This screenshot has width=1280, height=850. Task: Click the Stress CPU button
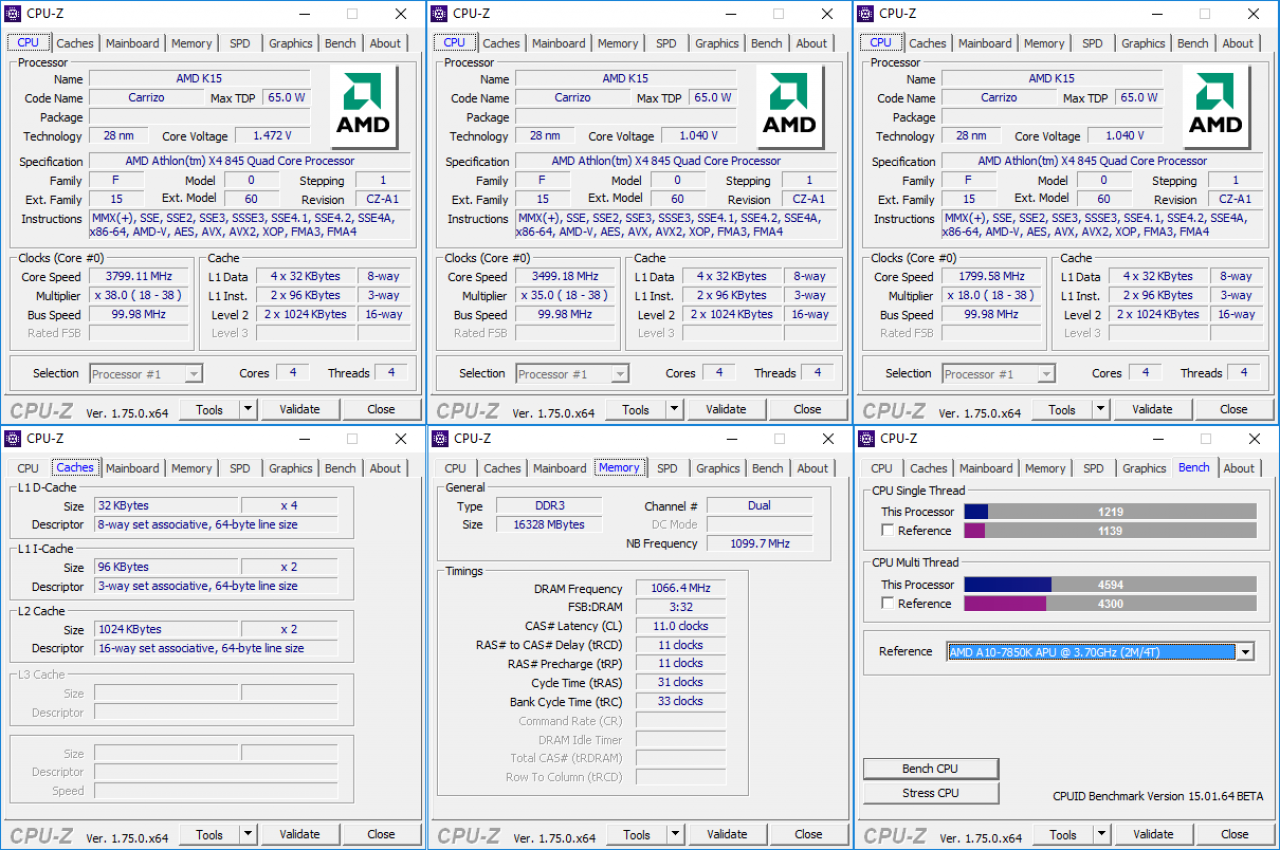click(x=931, y=793)
